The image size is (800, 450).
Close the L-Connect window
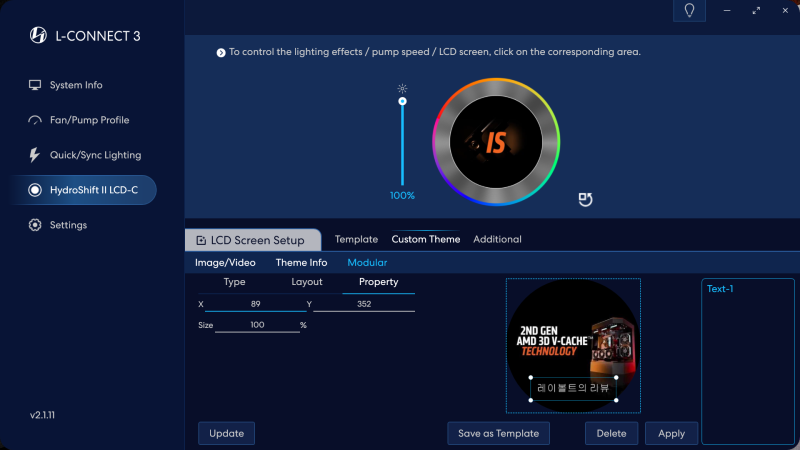785,10
